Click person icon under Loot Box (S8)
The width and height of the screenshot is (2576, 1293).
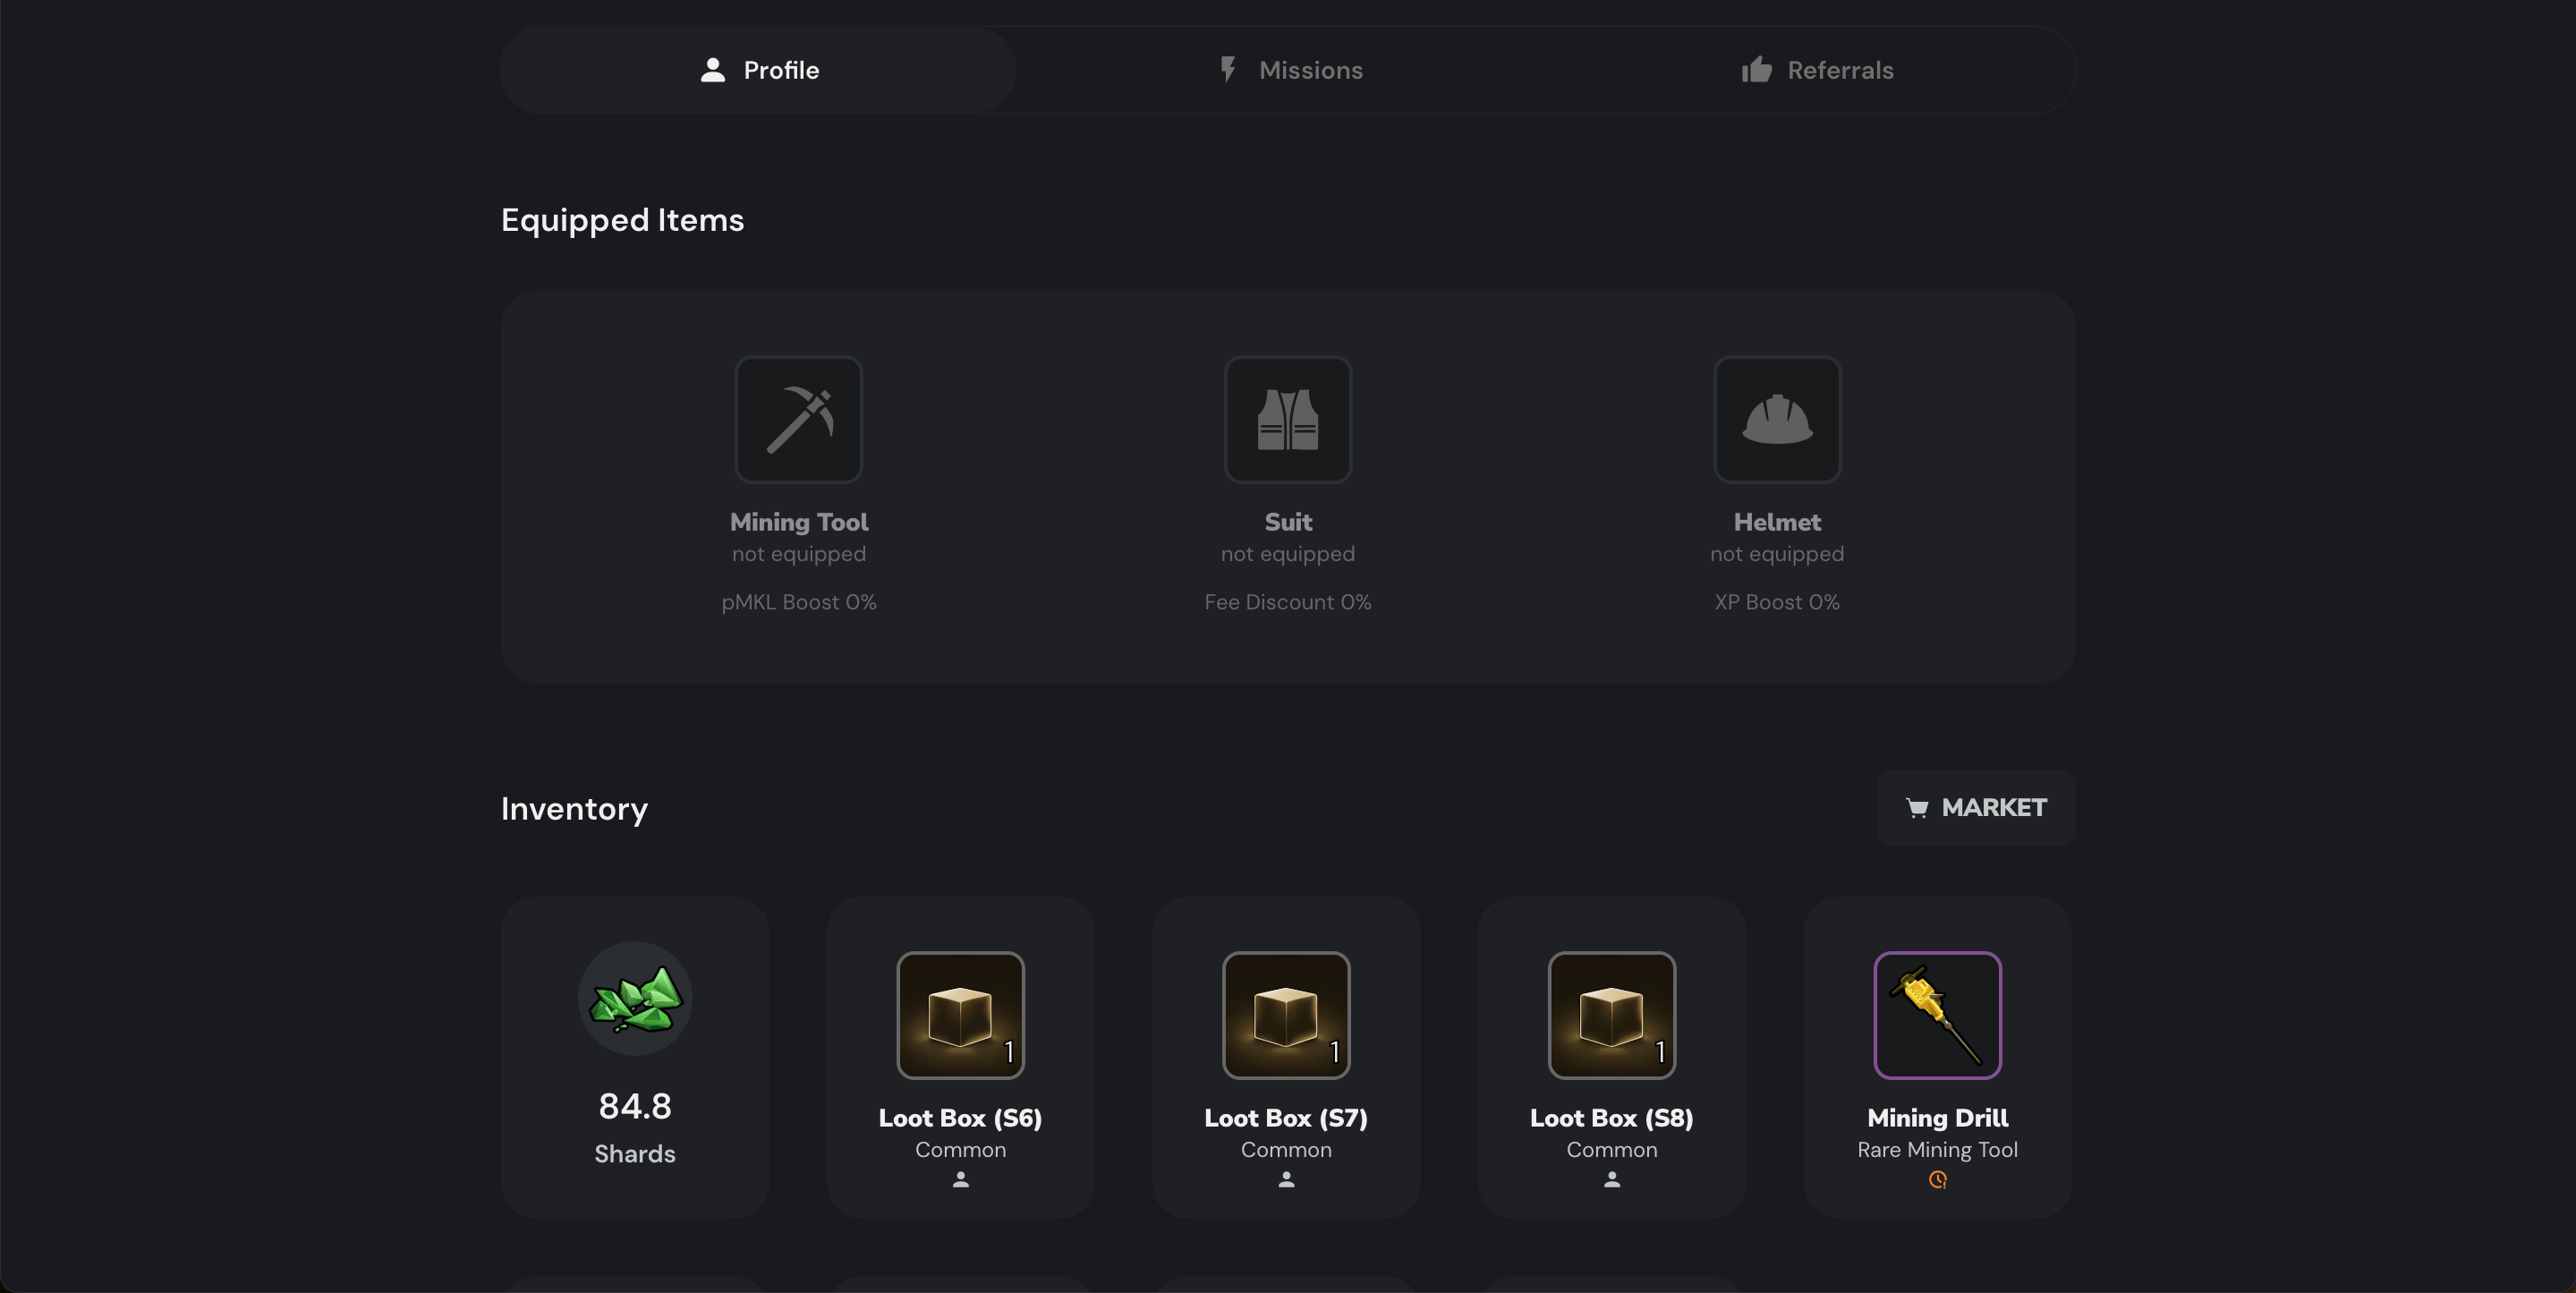(x=1611, y=1180)
